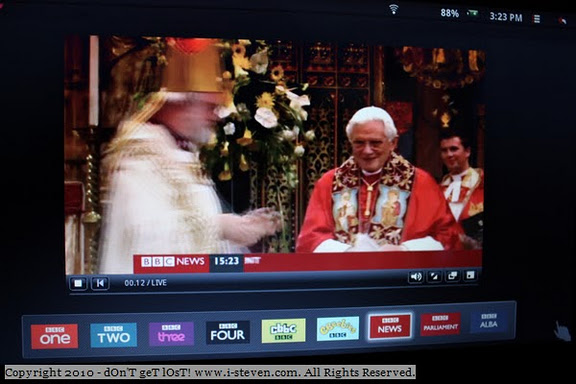The height and width of the screenshot is (384, 576).
Task: Select the BBC Three channel tile
Action: pyautogui.click(x=171, y=334)
